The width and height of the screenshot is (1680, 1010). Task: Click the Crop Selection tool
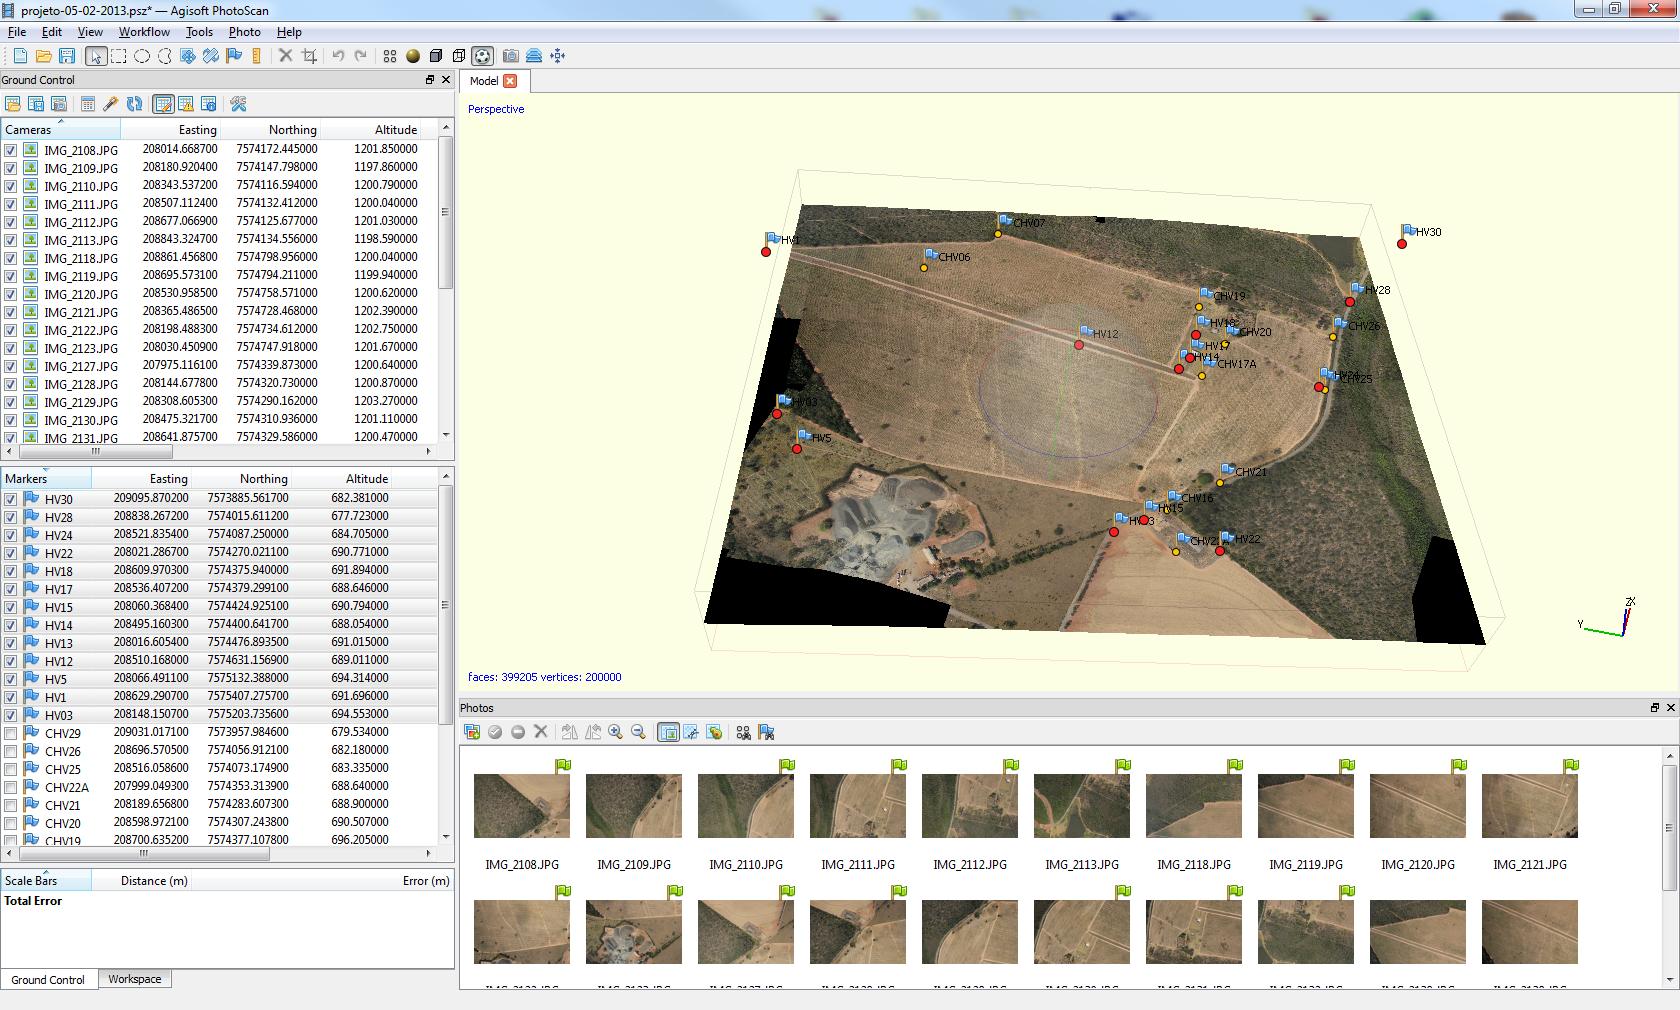pyautogui.click(x=309, y=56)
